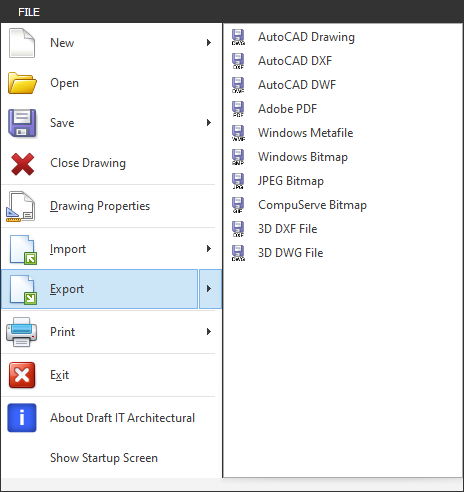
Task: Export as Windows Metafile
Action: [x=343, y=133]
